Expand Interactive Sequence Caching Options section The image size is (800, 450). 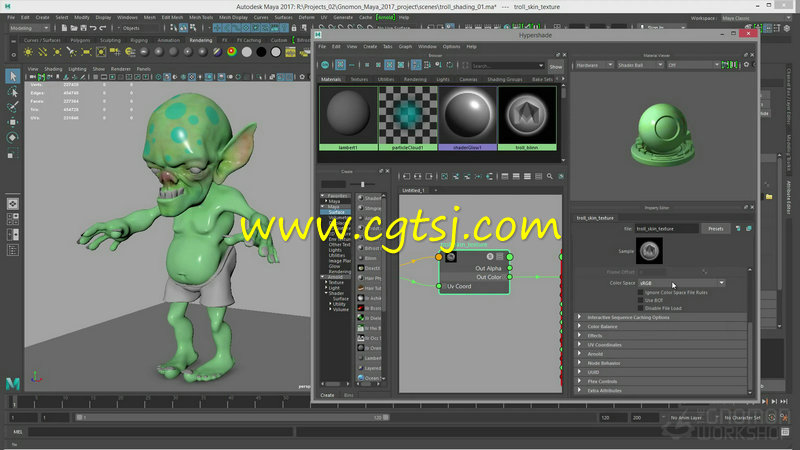(x=660, y=317)
